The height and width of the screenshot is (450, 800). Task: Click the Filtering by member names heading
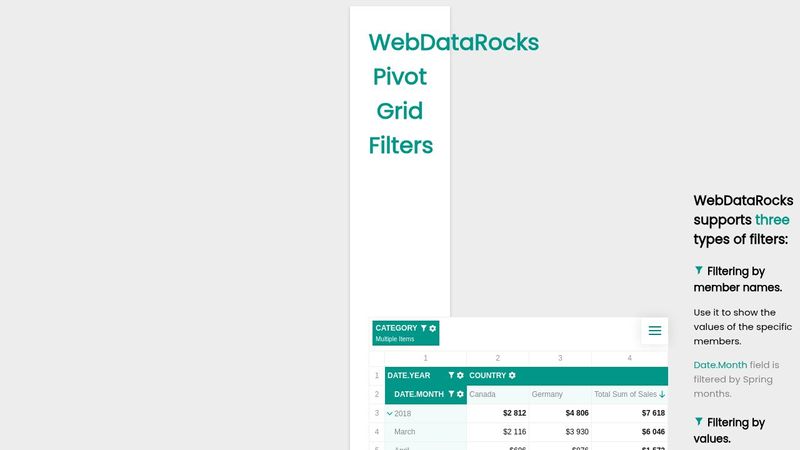(738, 279)
